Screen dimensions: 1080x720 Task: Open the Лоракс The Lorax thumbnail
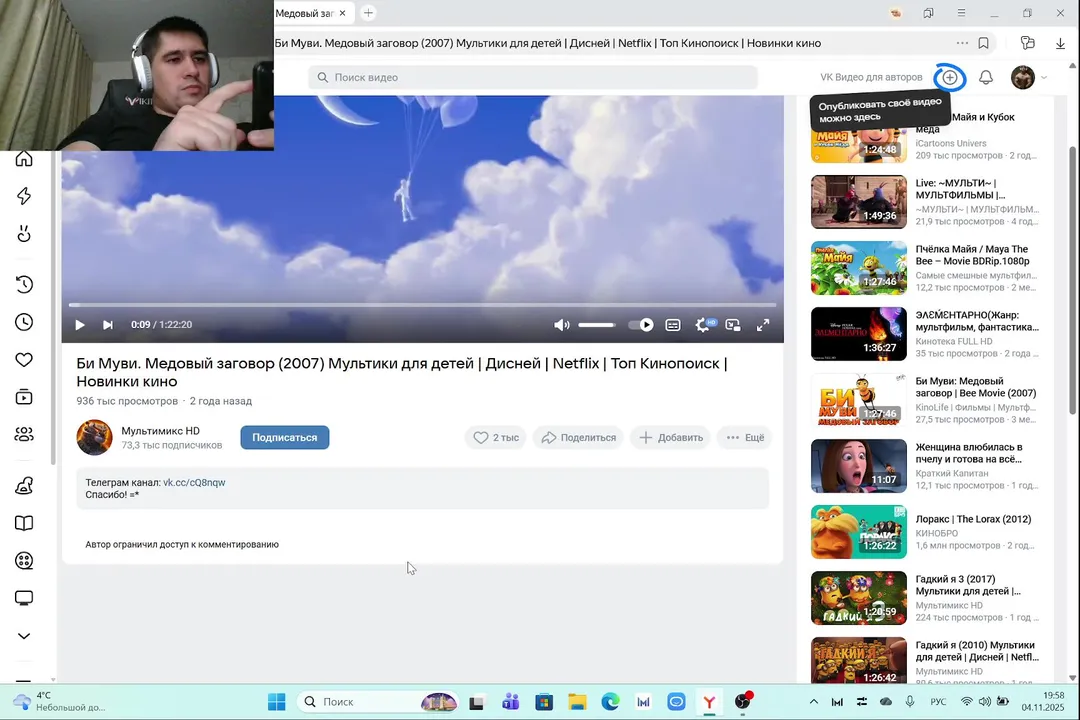pos(859,532)
